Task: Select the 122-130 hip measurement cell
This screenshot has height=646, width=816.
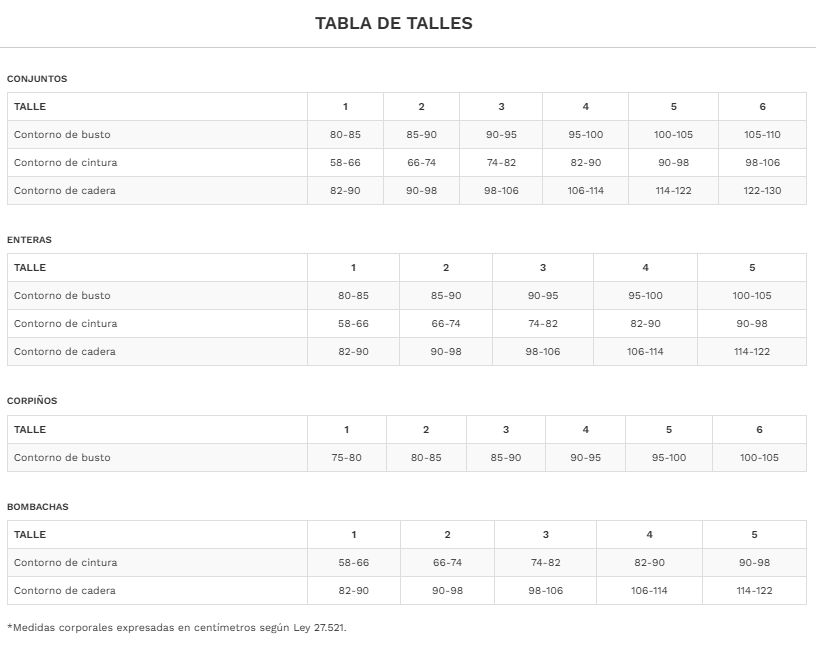Action: [x=762, y=191]
